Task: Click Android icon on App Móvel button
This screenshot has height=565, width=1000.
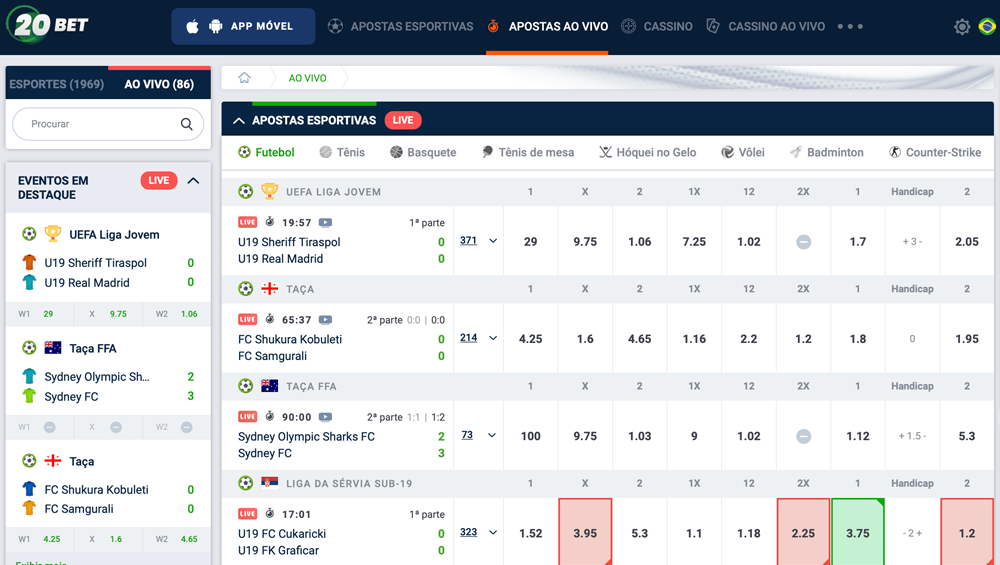Action: pyautogui.click(x=216, y=26)
